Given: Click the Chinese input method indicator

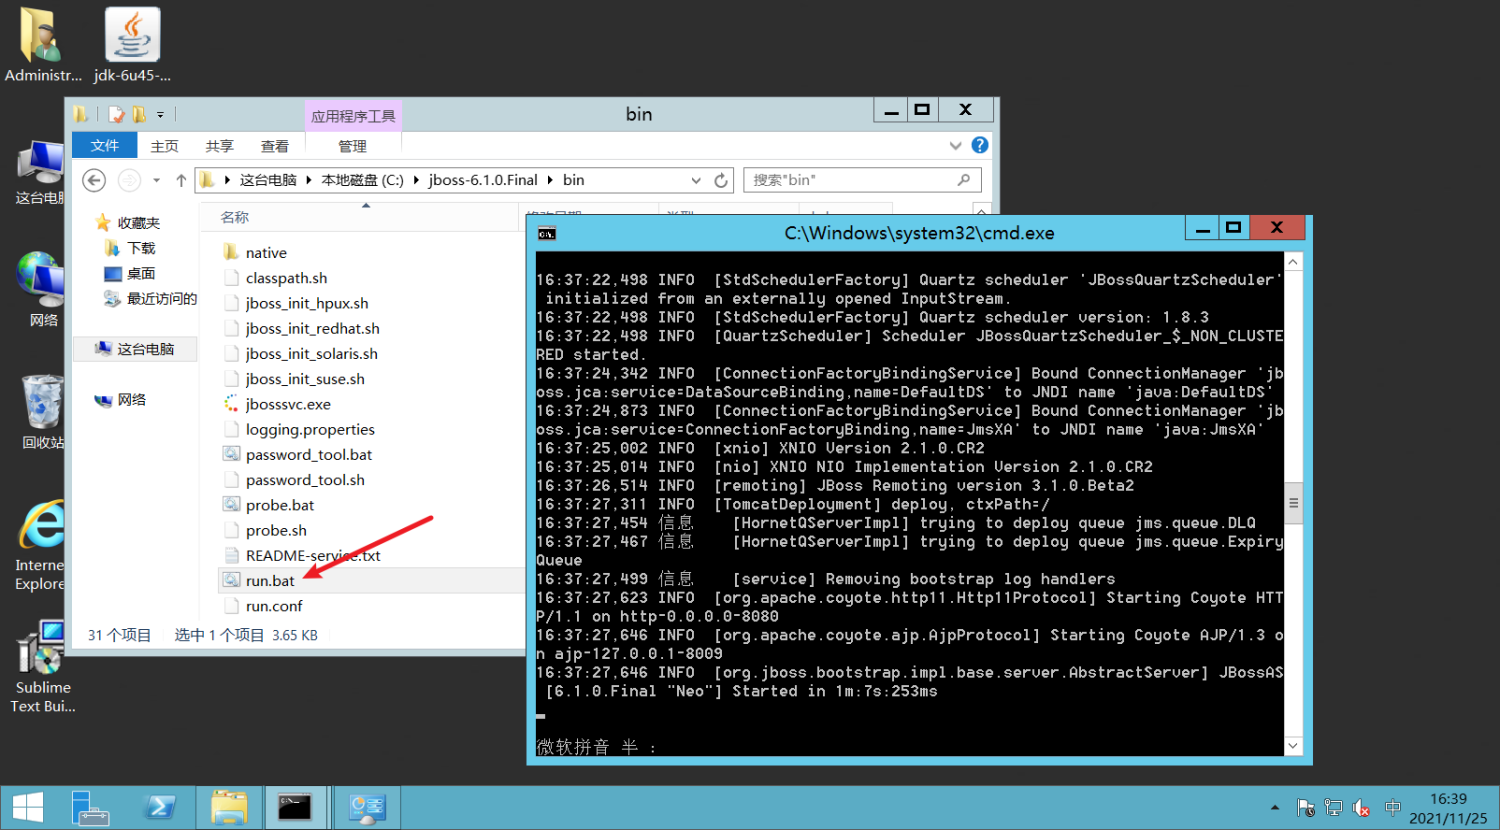Looking at the screenshot, I should point(1393,808).
